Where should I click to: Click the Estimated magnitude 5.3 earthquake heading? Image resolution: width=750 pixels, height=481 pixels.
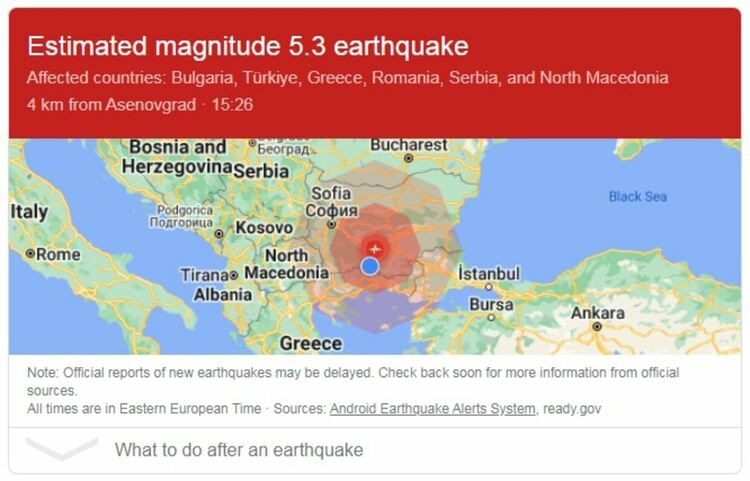point(248,46)
